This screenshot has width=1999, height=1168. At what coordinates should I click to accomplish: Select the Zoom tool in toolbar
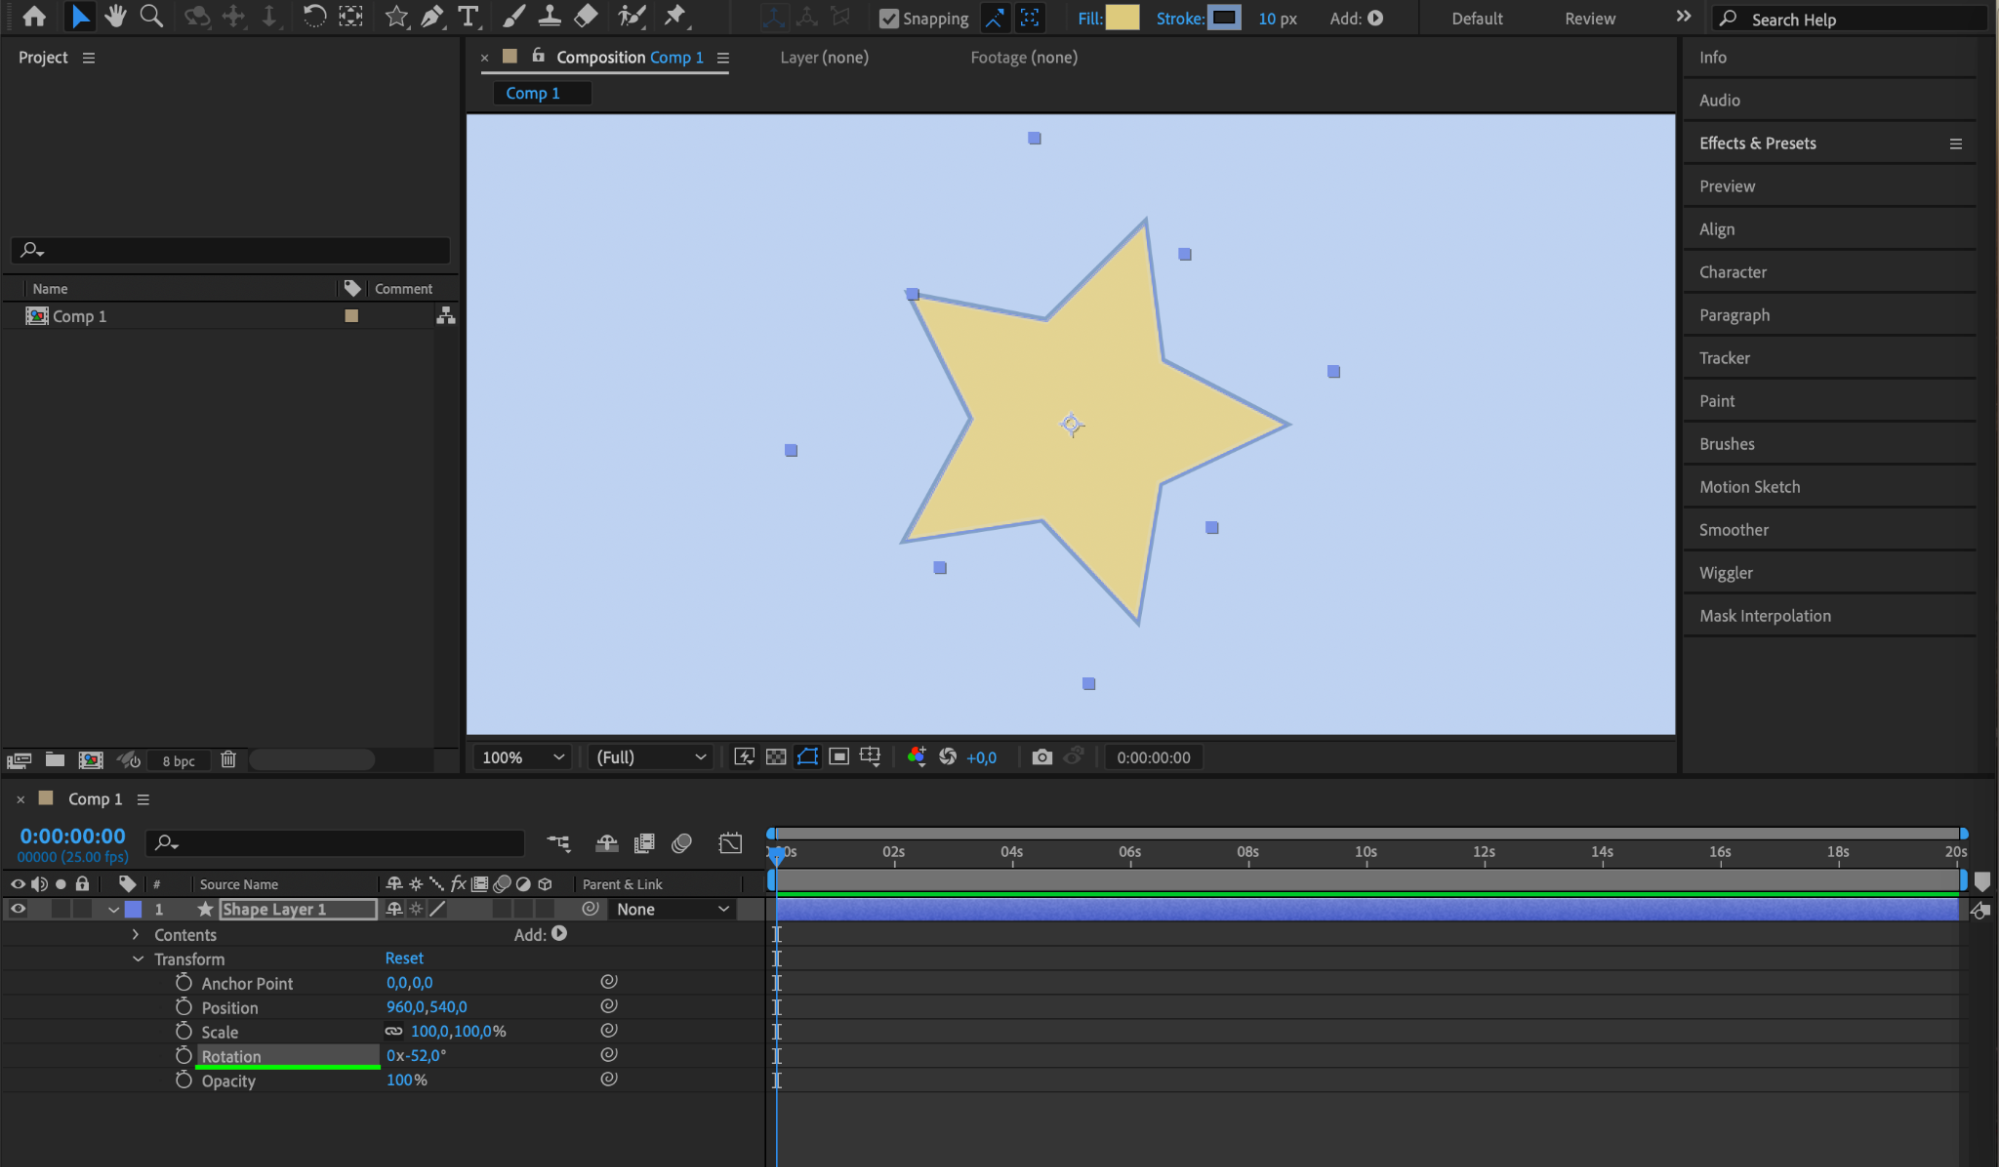[151, 16]
